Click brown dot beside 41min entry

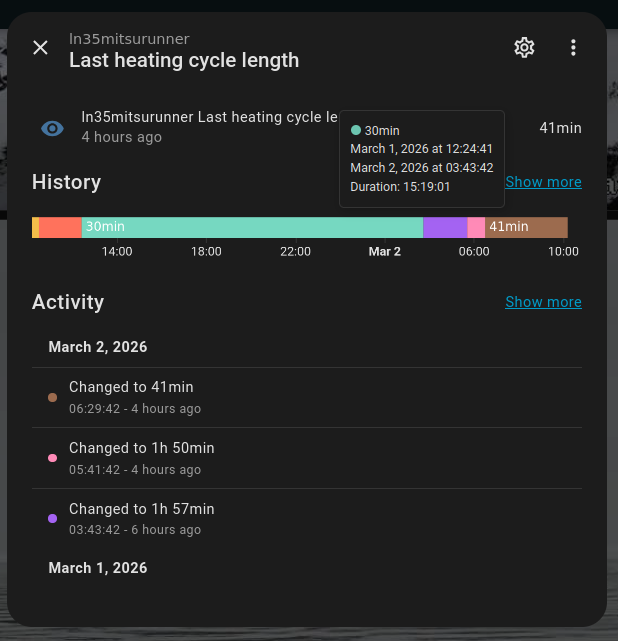click(52, 397)
